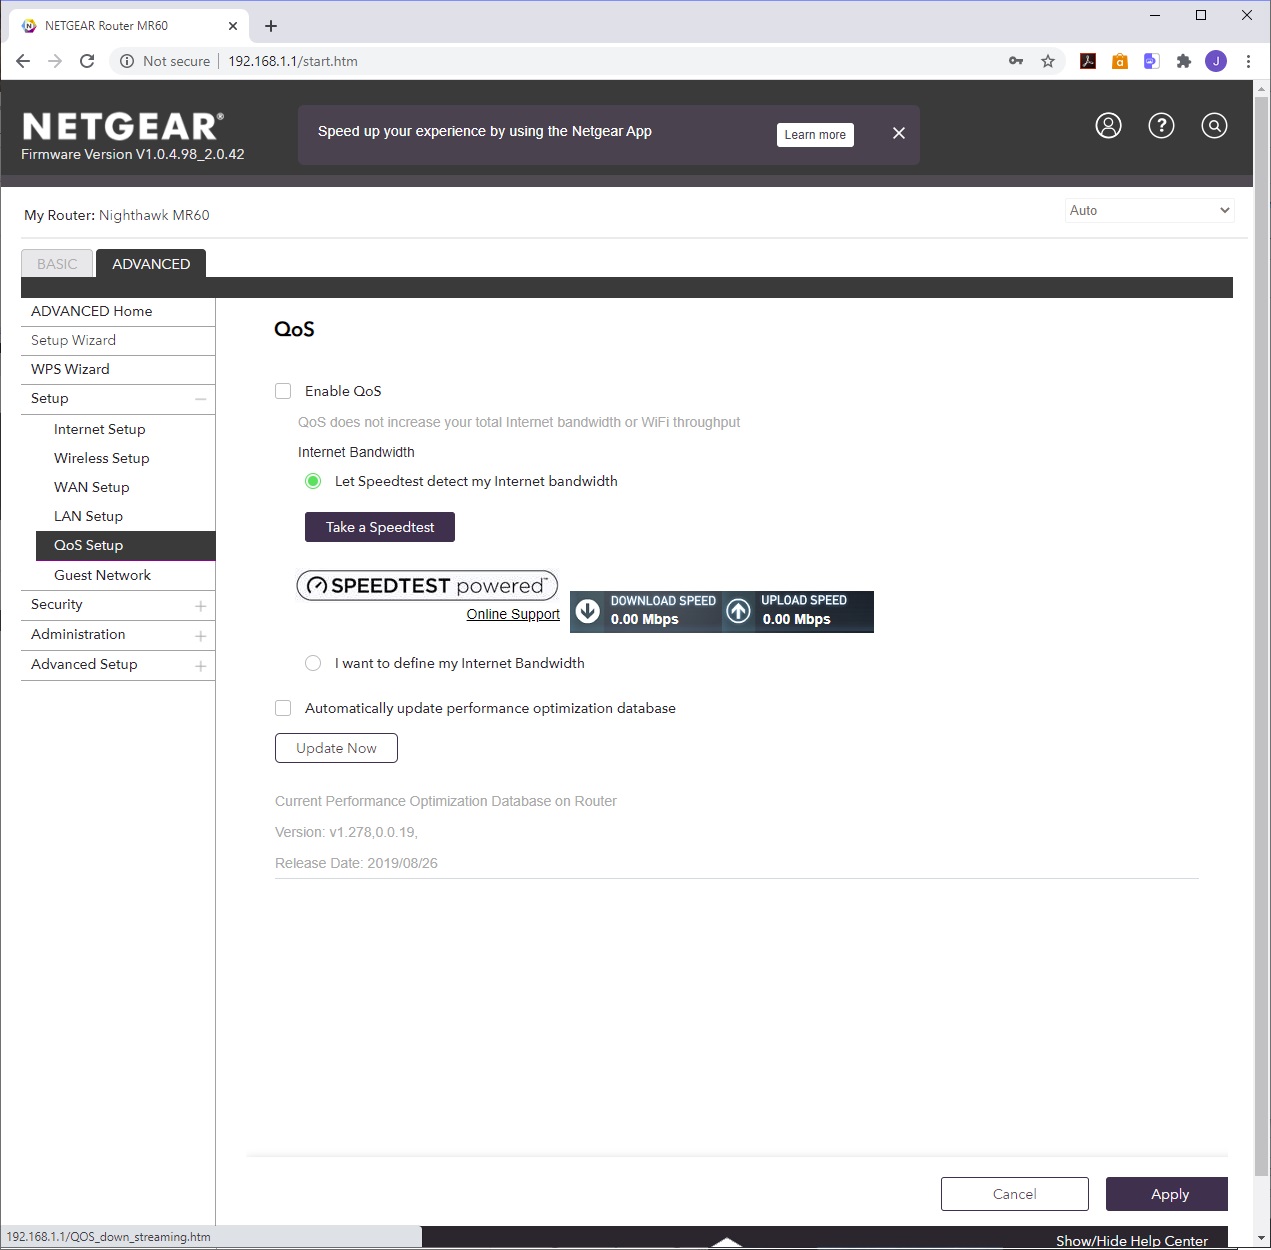This screenshot has width=1271, height=1250.
Task: Go back using browser back arrow
Action: (23, 61)
